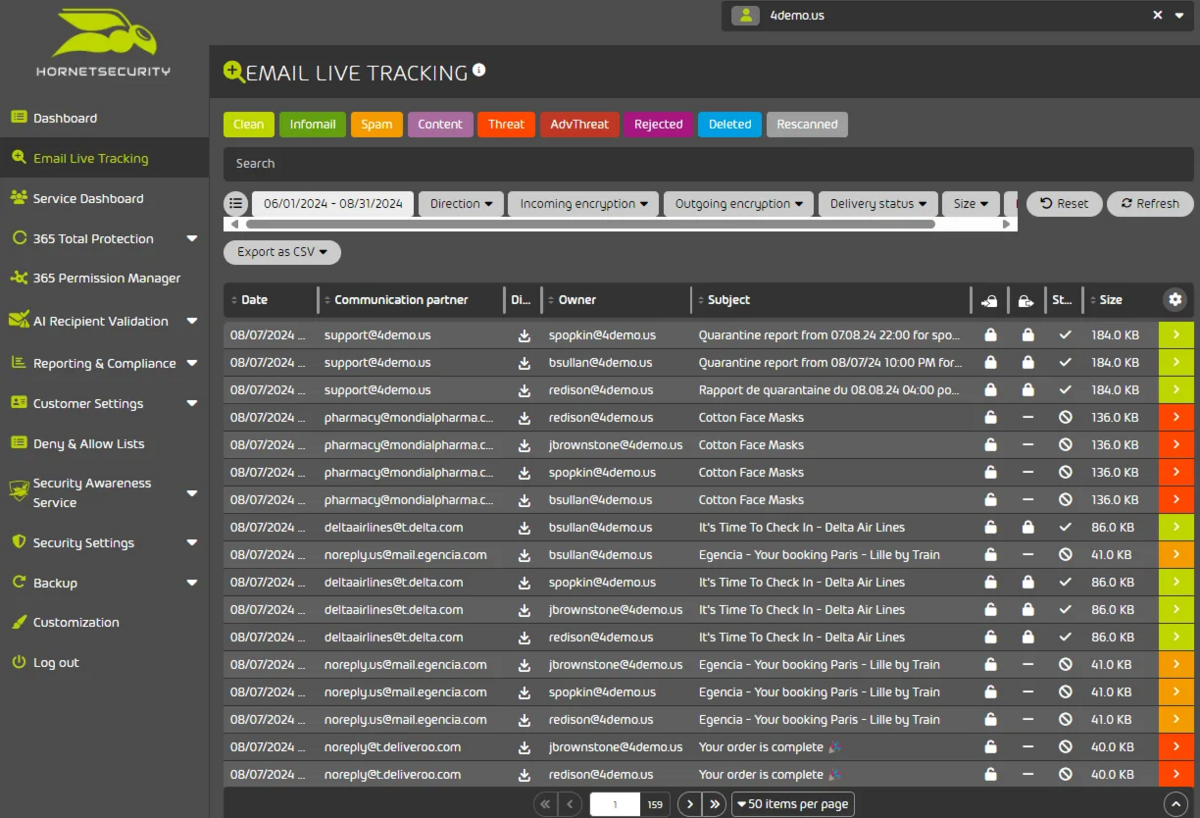Screen dimensions: 1200x818
Task: Open green arrow for first quarantine report row
Action: coord(1175,335)
